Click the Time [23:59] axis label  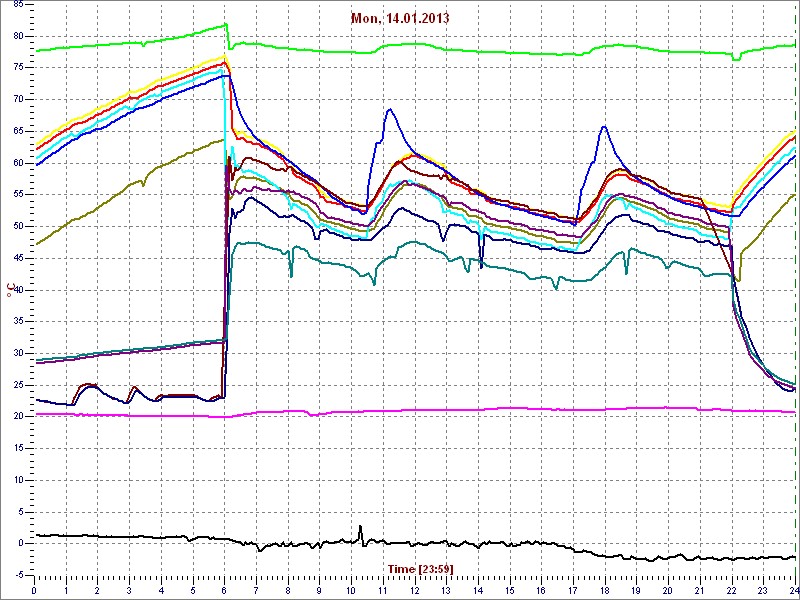(x=420, y=569)
